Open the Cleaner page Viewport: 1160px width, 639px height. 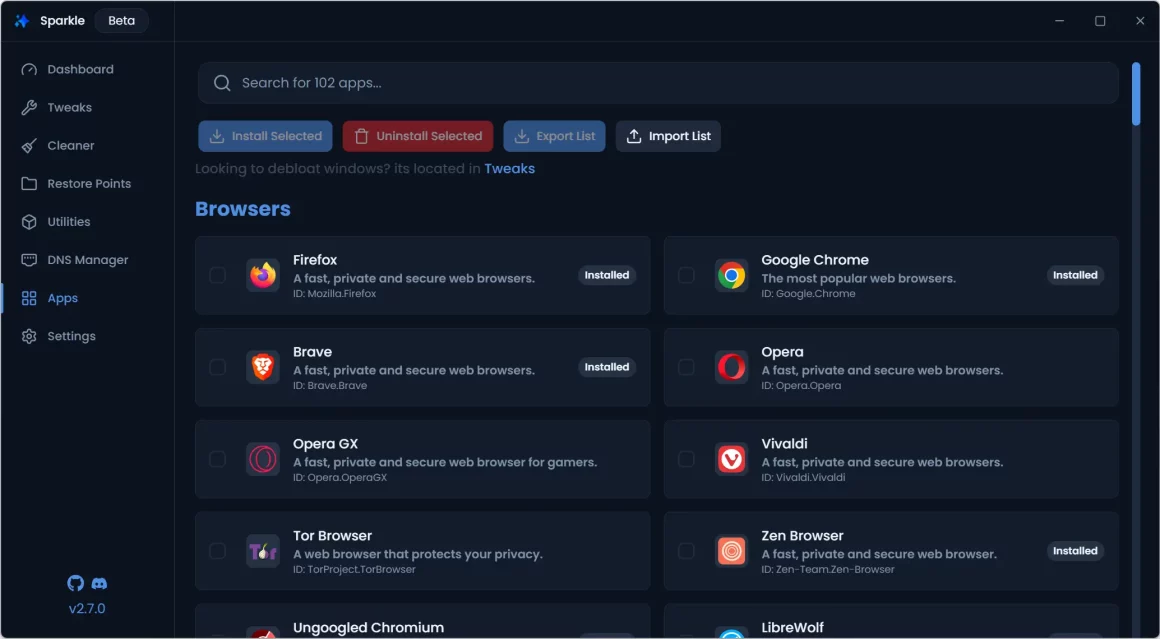click(71, 145)
